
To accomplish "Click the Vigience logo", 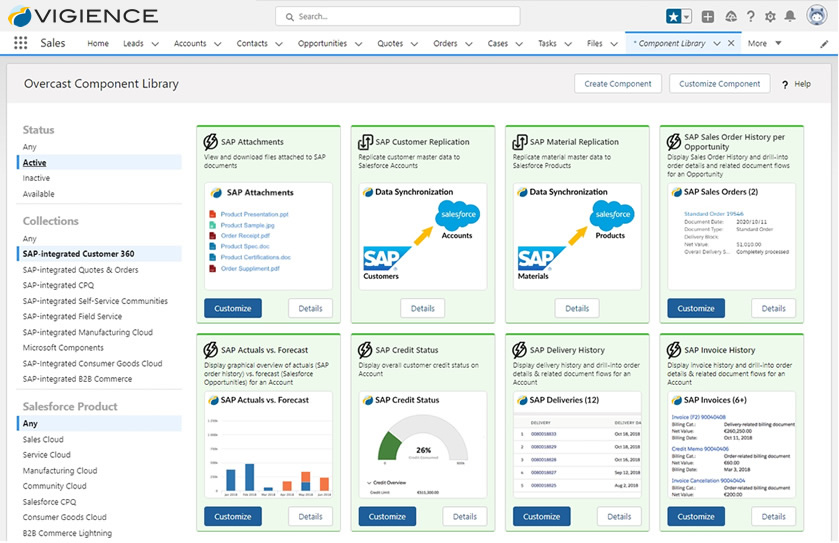I will pos(83,16).
